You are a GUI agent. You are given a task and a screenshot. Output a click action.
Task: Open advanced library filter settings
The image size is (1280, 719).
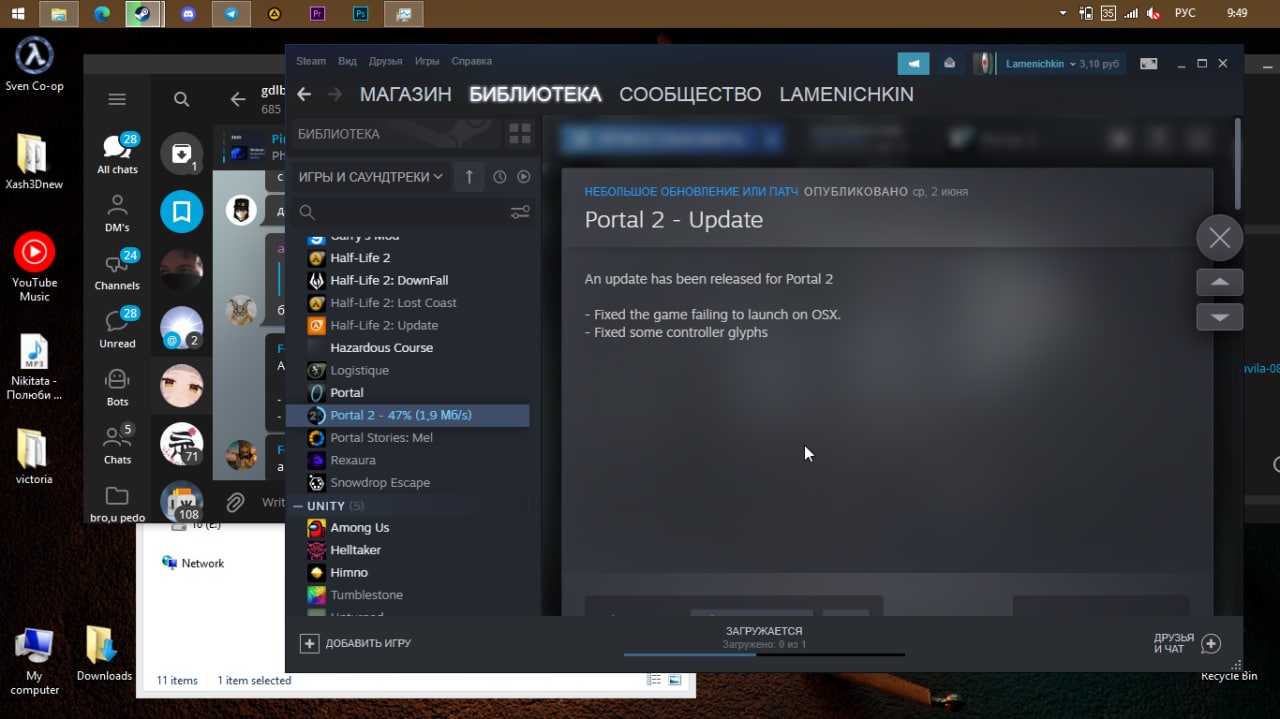[520, 212]
